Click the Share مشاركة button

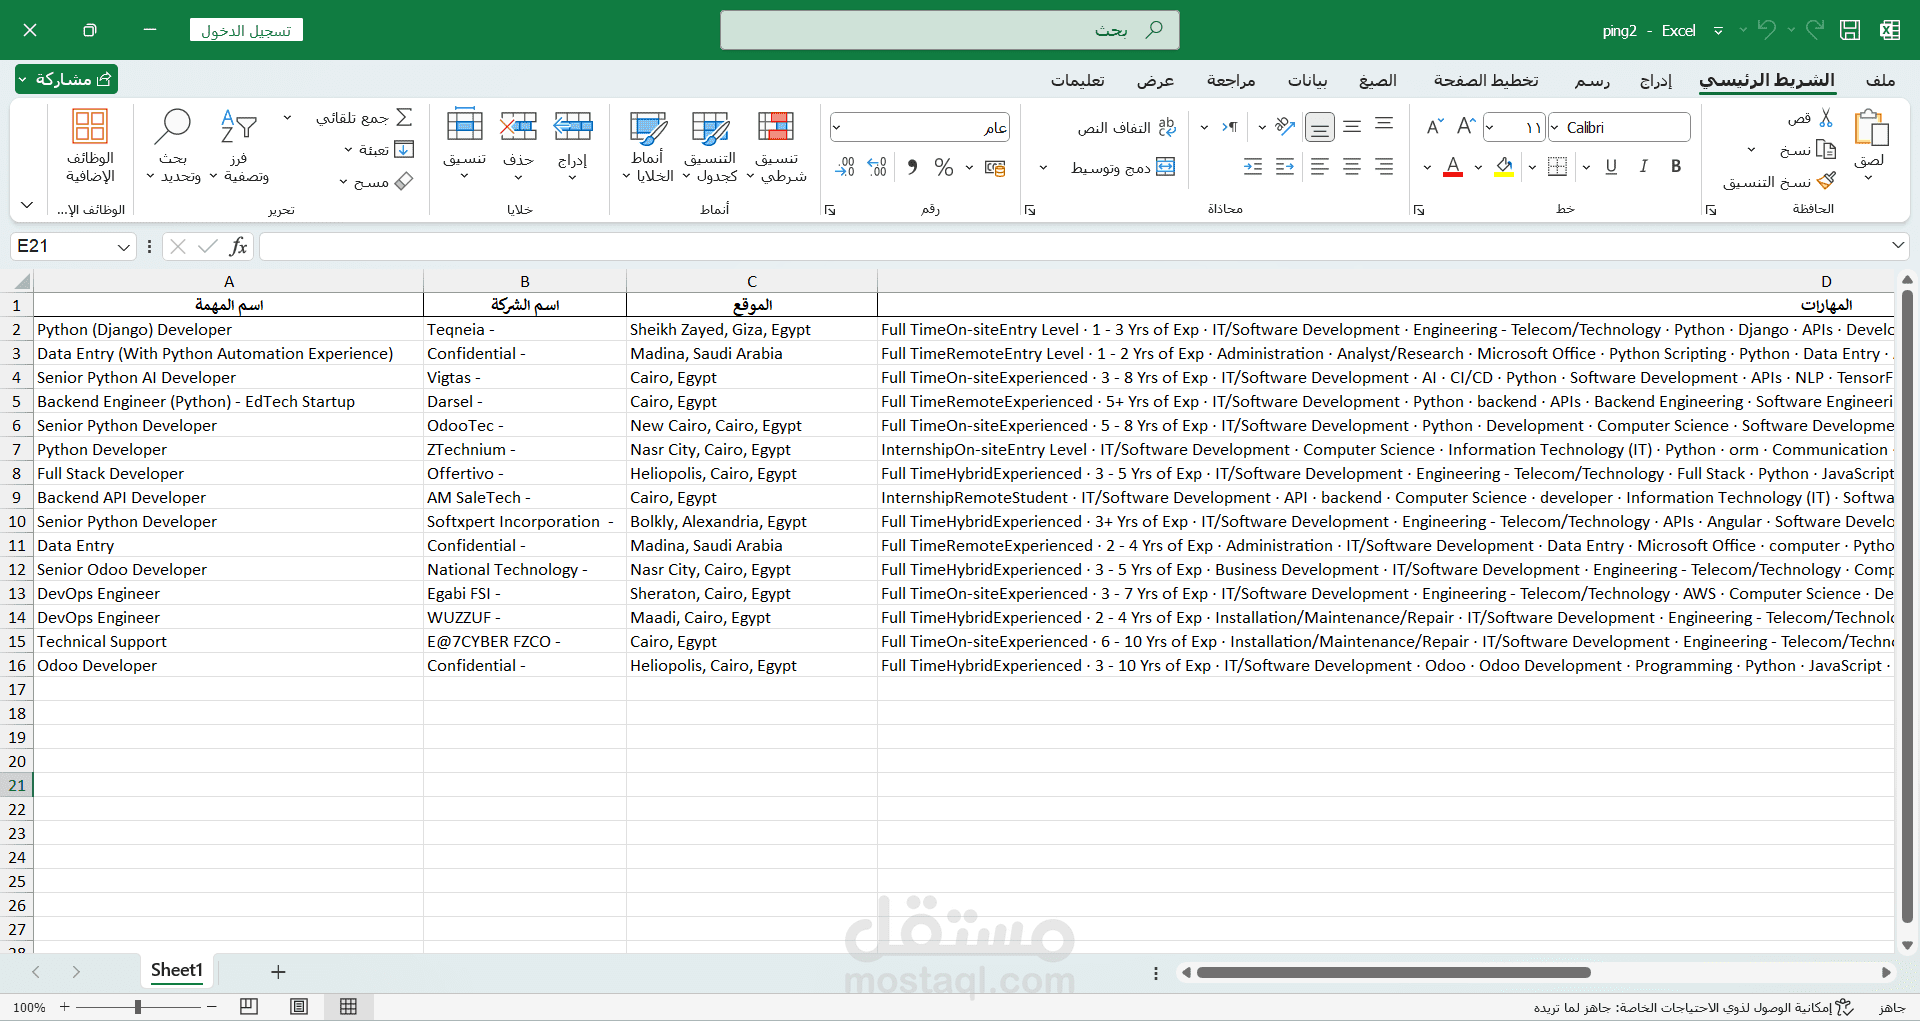(66, 79)
